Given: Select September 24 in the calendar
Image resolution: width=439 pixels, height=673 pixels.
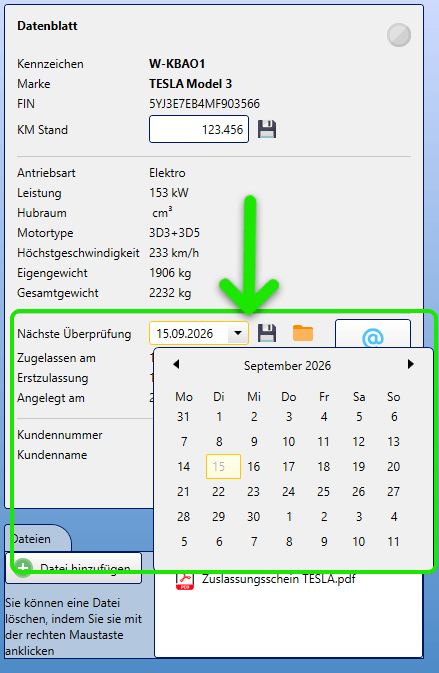Looking at the screenshot, I should point(288,491).
